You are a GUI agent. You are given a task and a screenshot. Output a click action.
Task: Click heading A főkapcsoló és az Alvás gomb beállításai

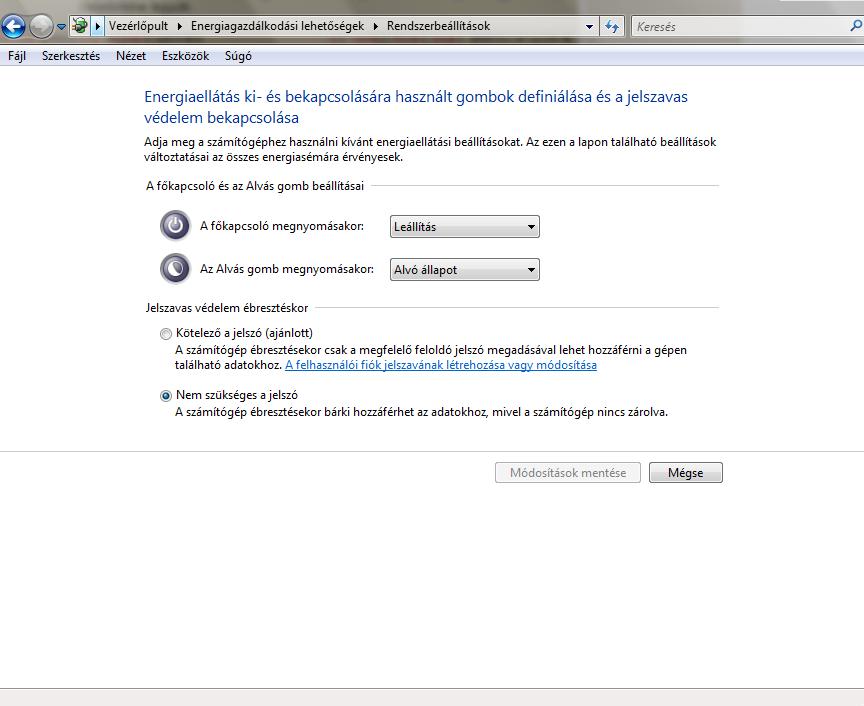click(x=255, y=186)
